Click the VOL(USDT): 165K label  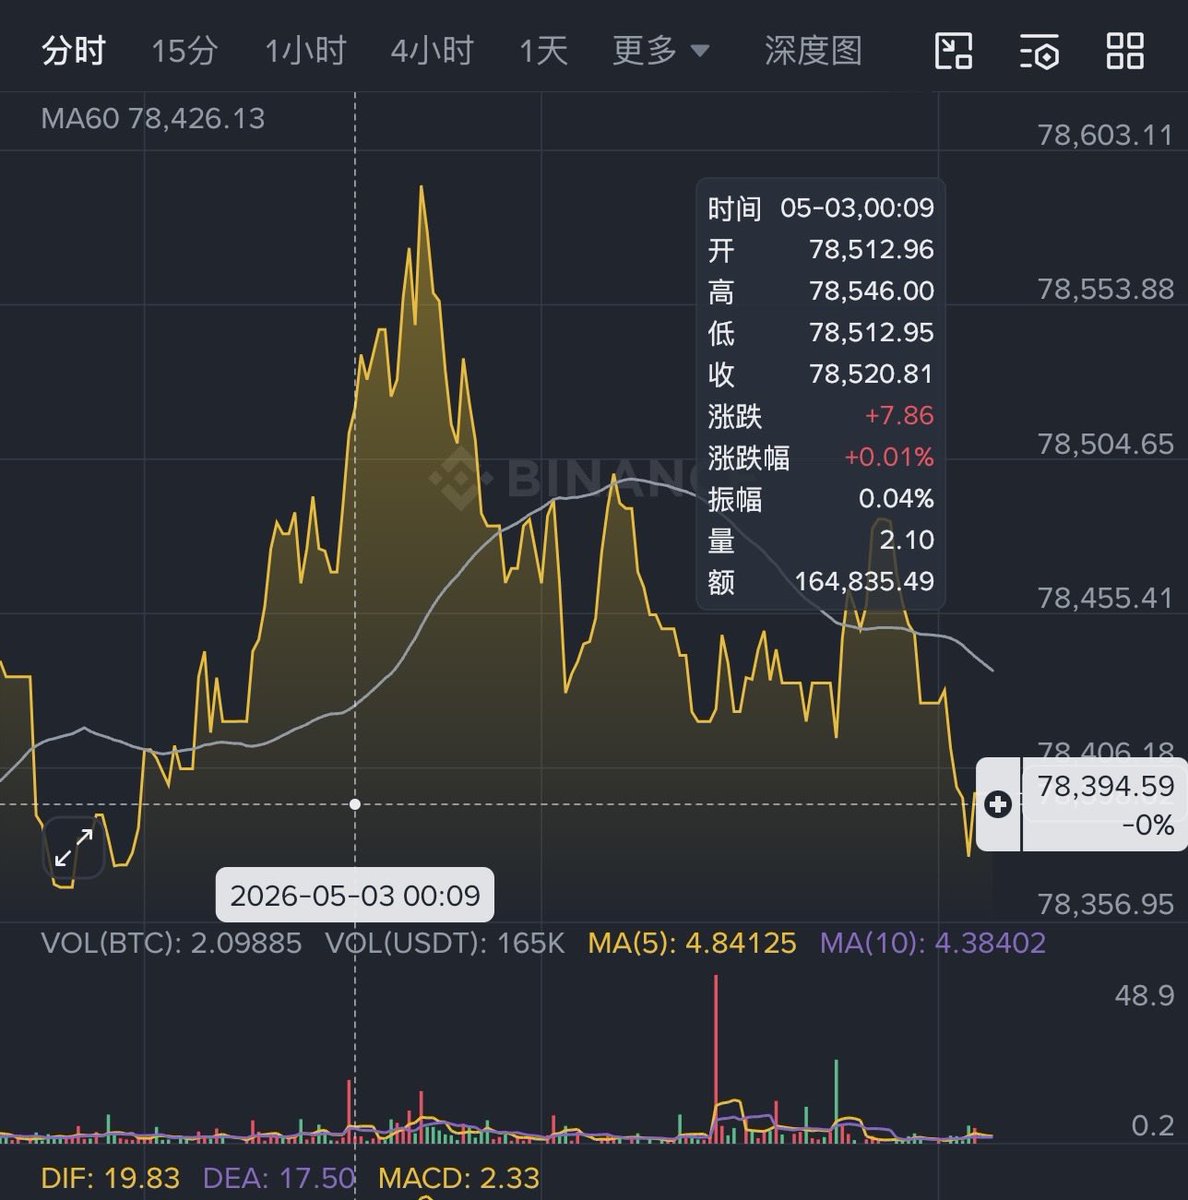pos(445,943)
